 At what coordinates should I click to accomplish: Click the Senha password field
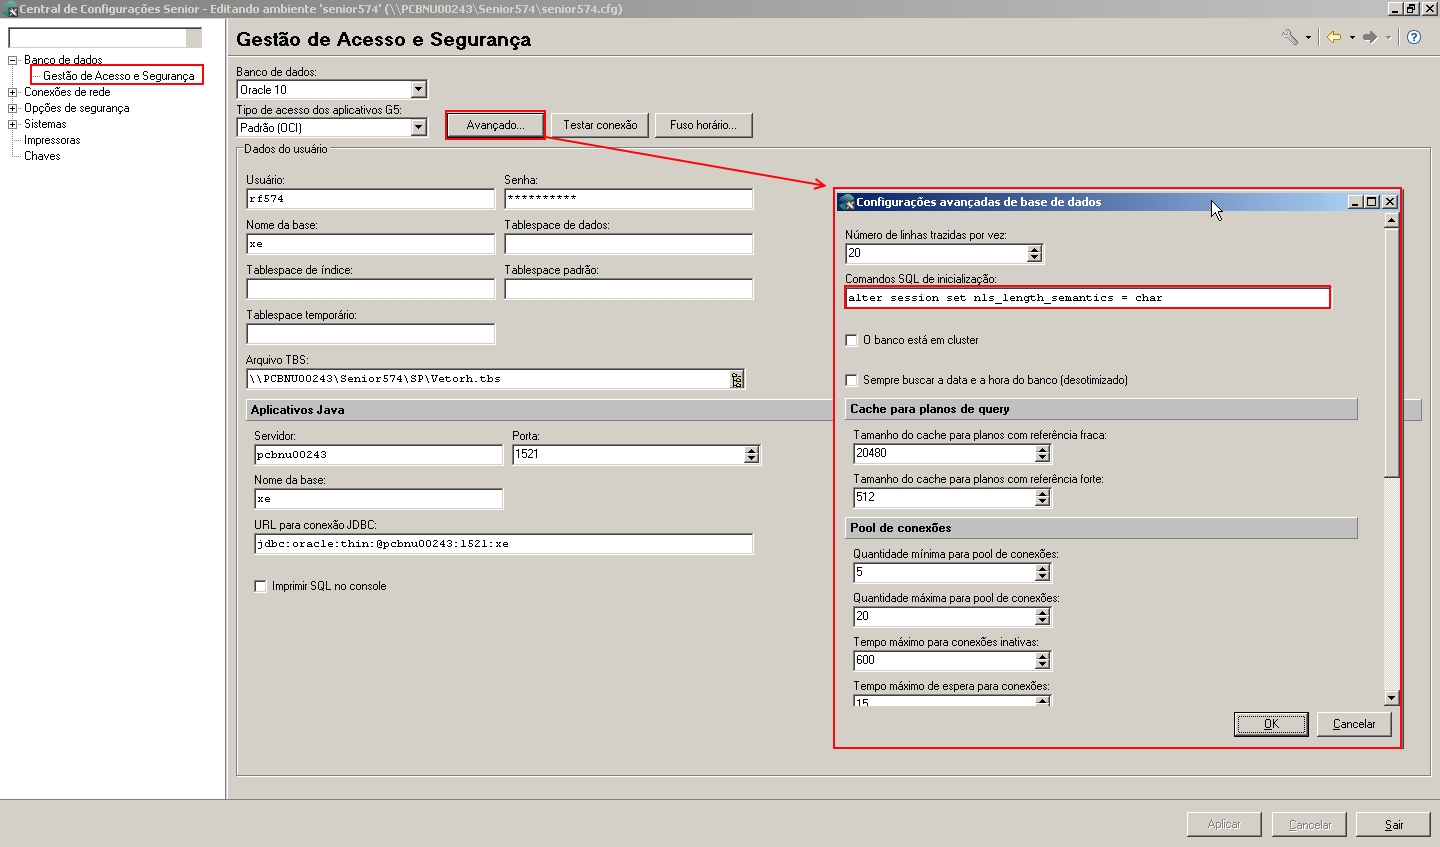click(628, 199)
